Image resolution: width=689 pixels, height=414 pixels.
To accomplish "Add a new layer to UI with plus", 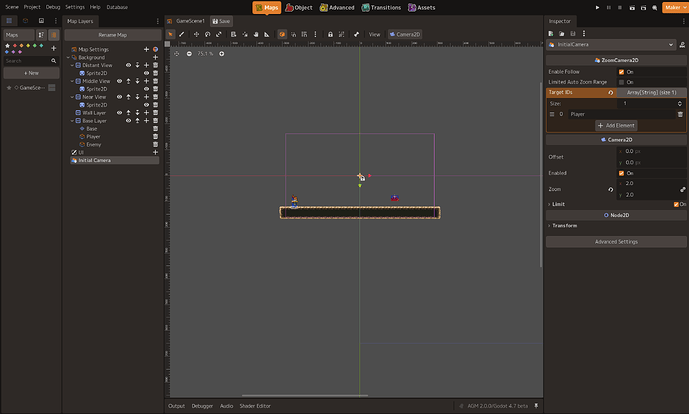I will click(x=155, y=153).
